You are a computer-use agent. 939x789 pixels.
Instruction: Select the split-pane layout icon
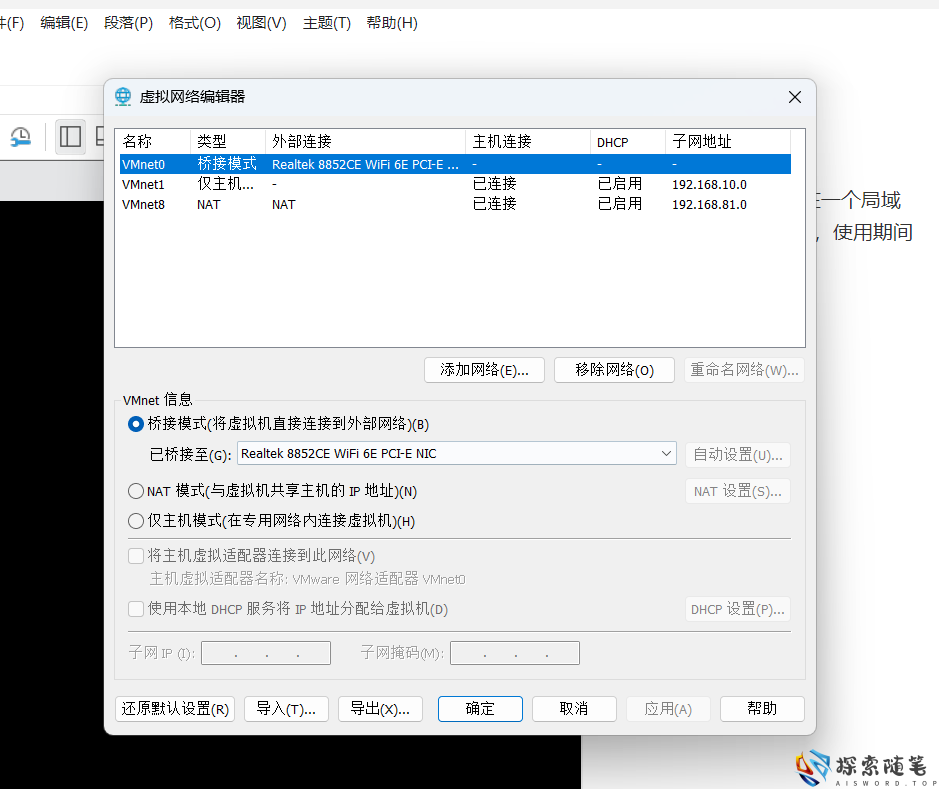pos(70,136)
